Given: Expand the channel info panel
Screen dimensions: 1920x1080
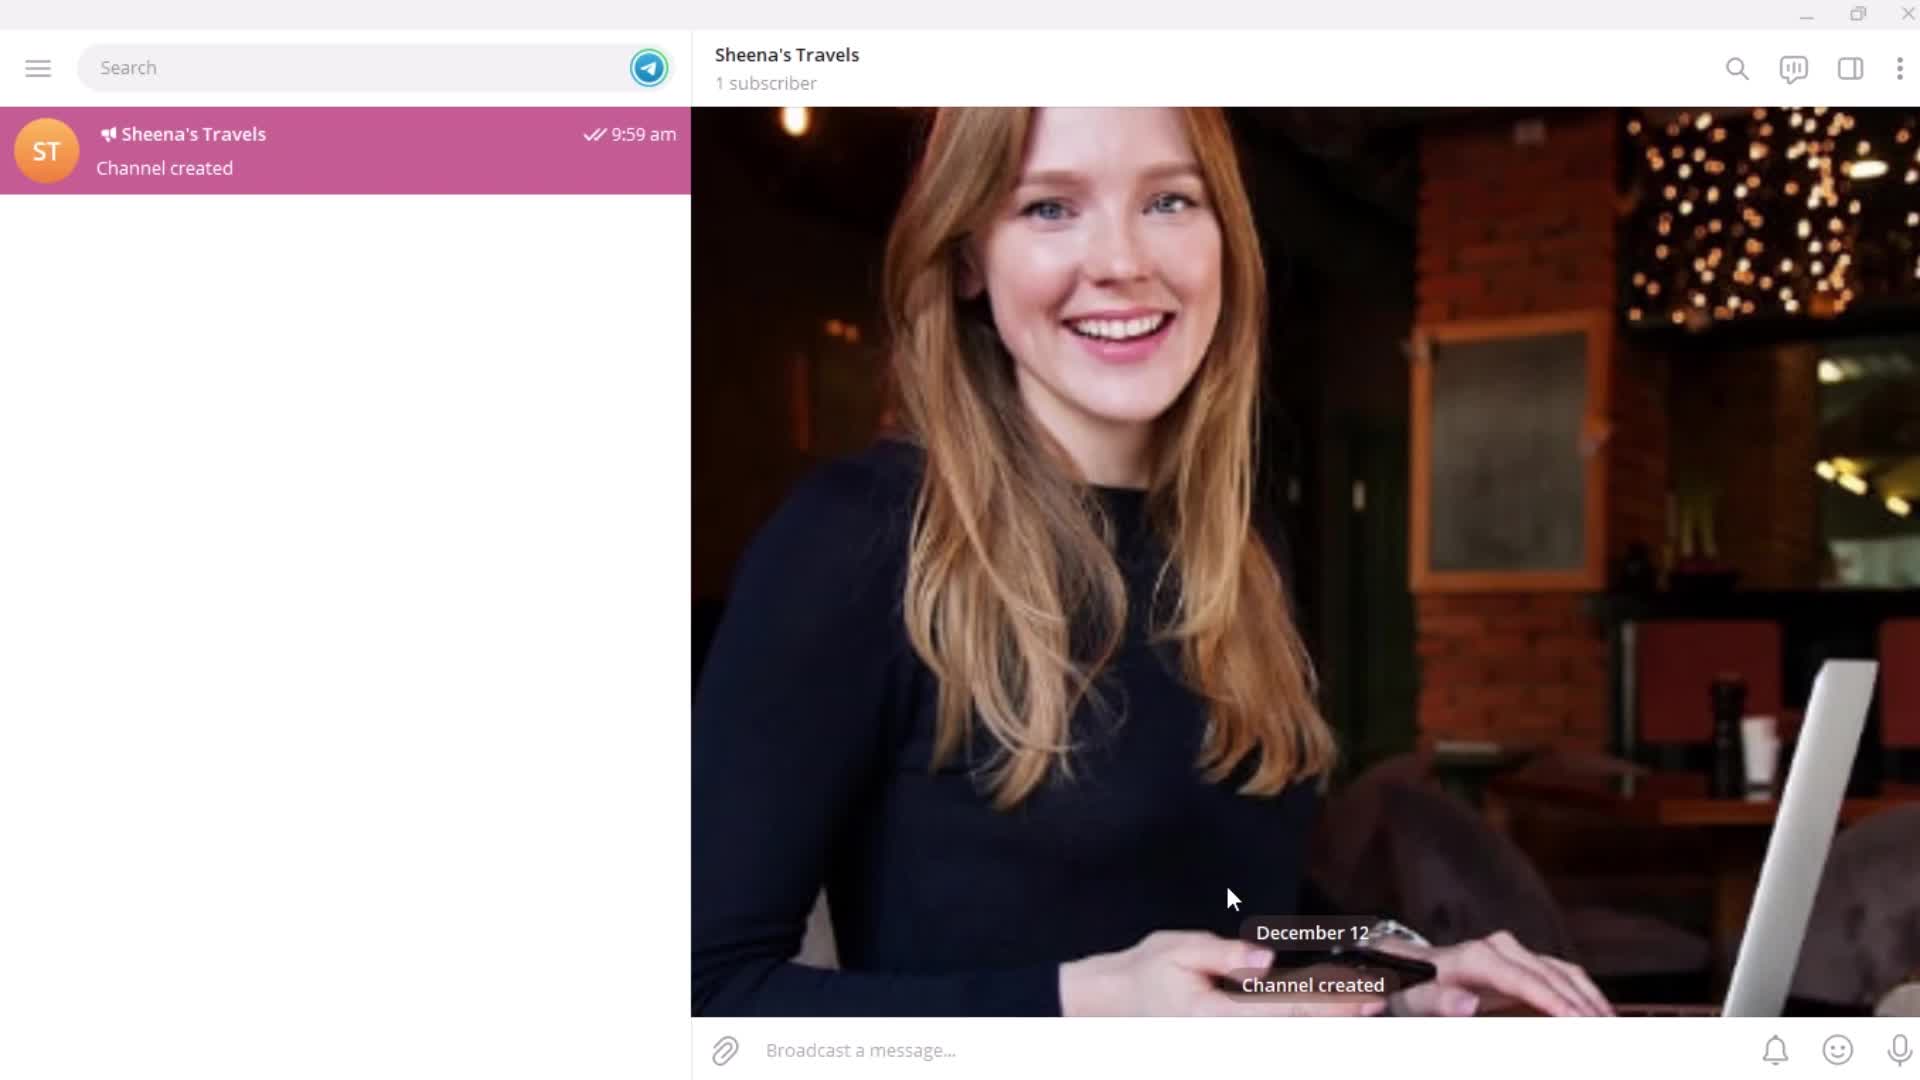Looking at the screenshot, I should point(1850,67).
